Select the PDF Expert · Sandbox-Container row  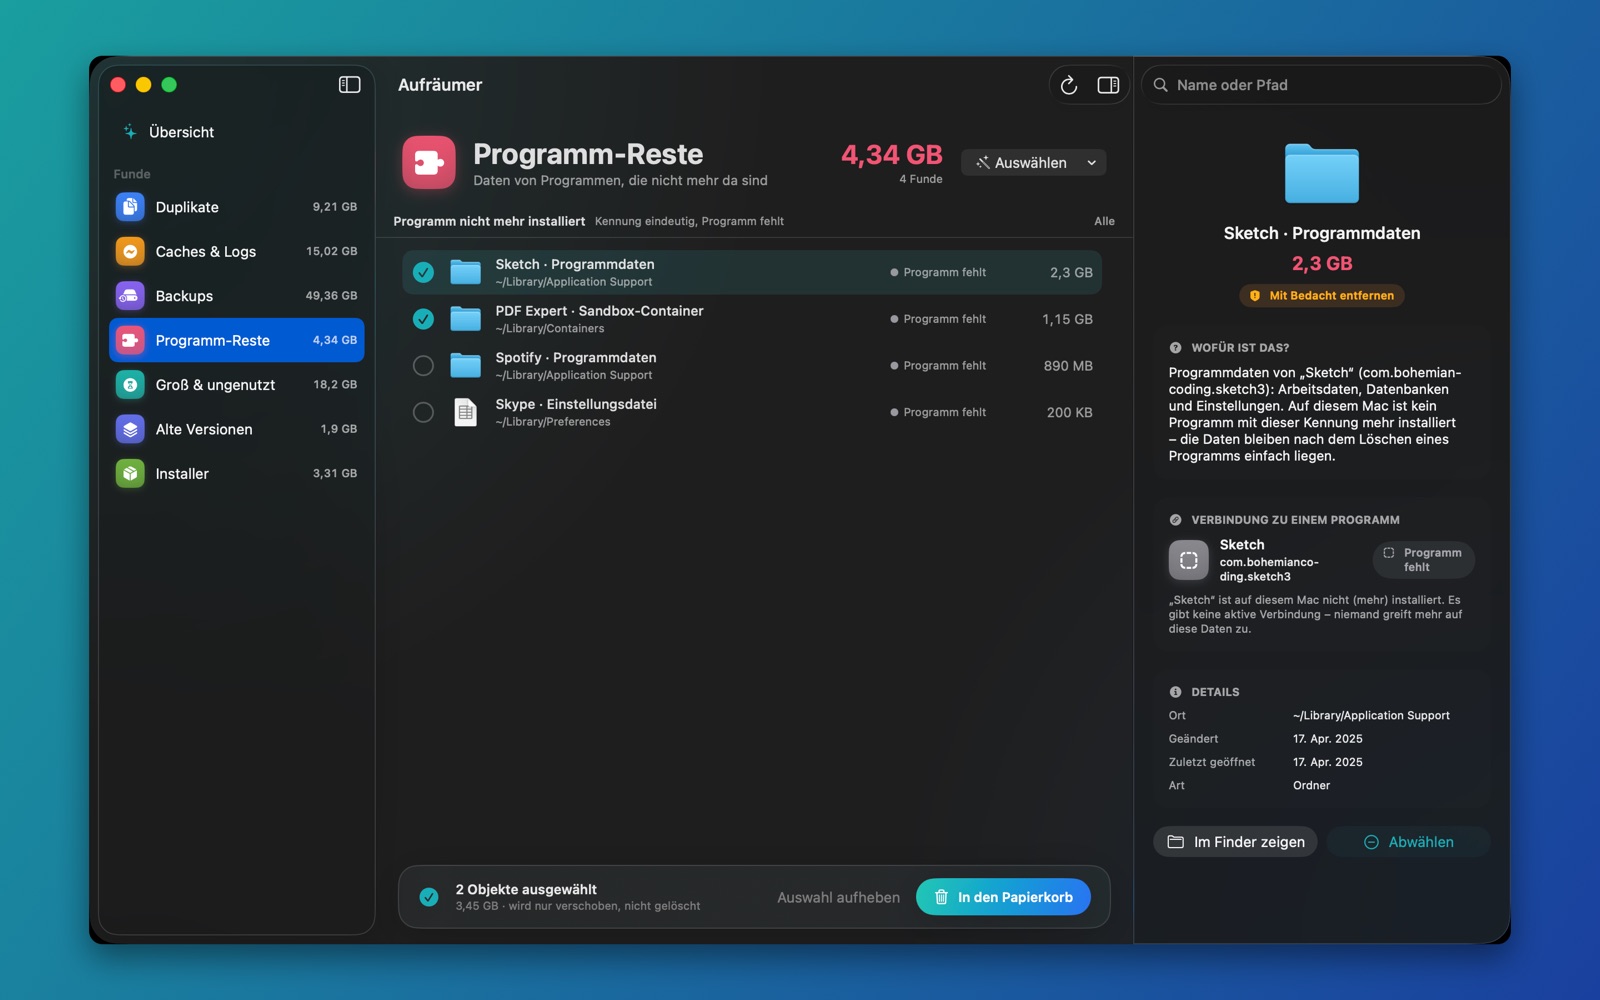tap(751, 319)
